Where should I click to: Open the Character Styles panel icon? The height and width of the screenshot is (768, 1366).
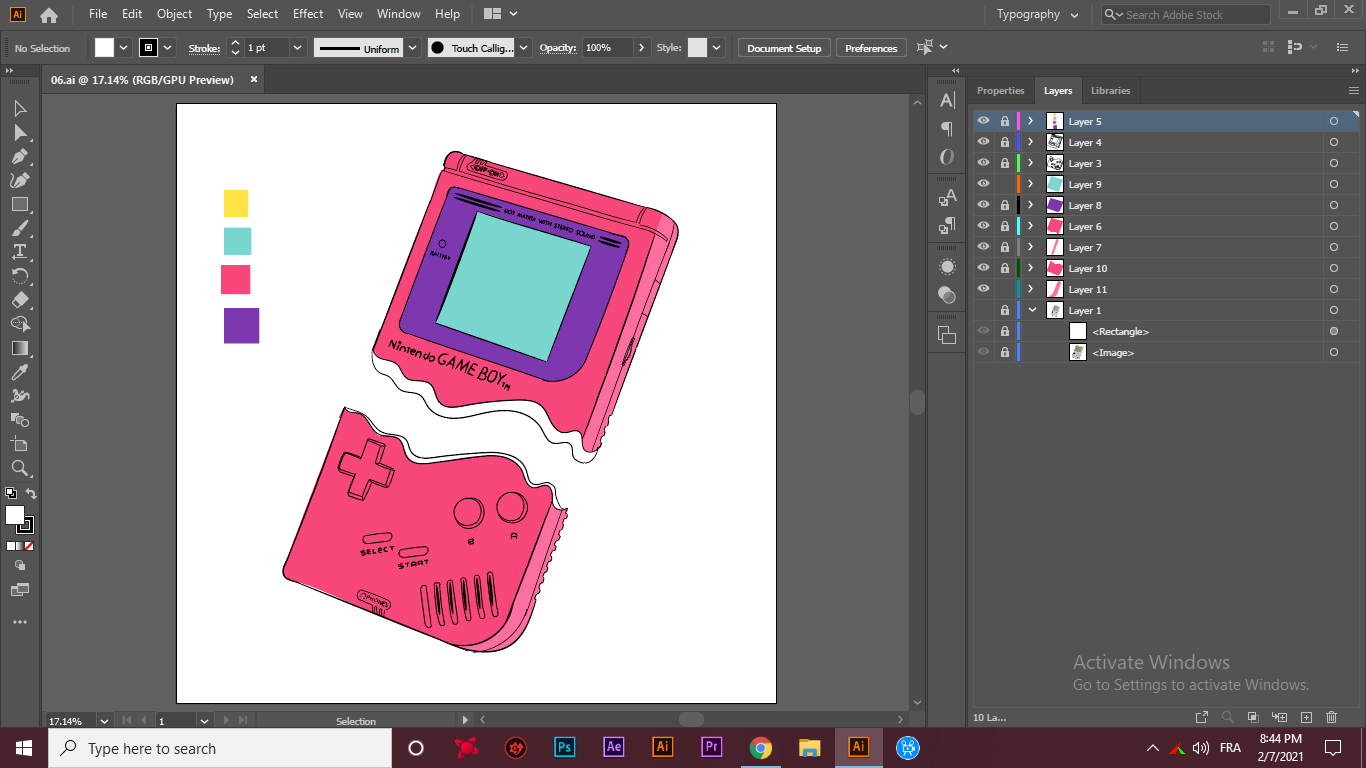pos(947,197)
